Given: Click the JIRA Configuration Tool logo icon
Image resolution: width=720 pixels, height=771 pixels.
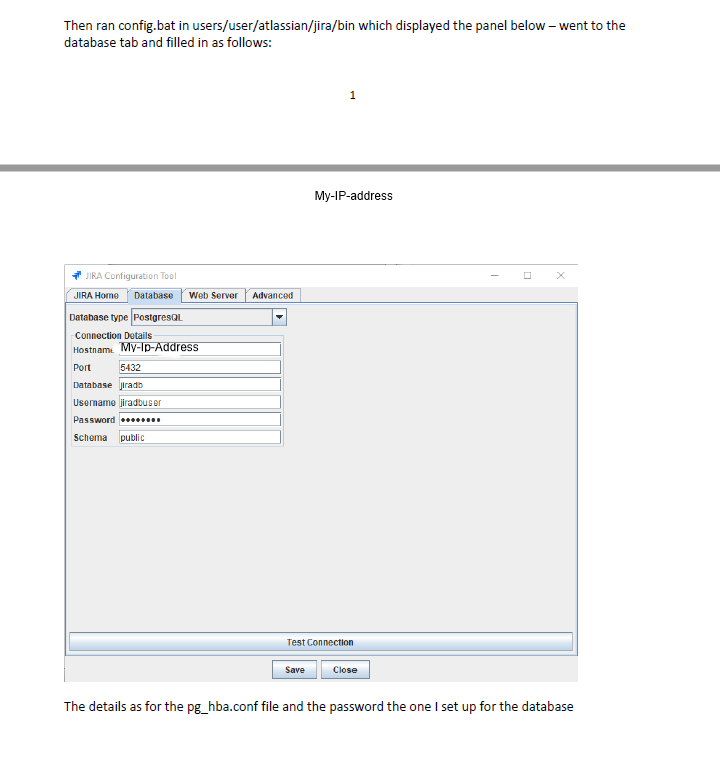Looking at the screenshot, I should coord(76,275).
